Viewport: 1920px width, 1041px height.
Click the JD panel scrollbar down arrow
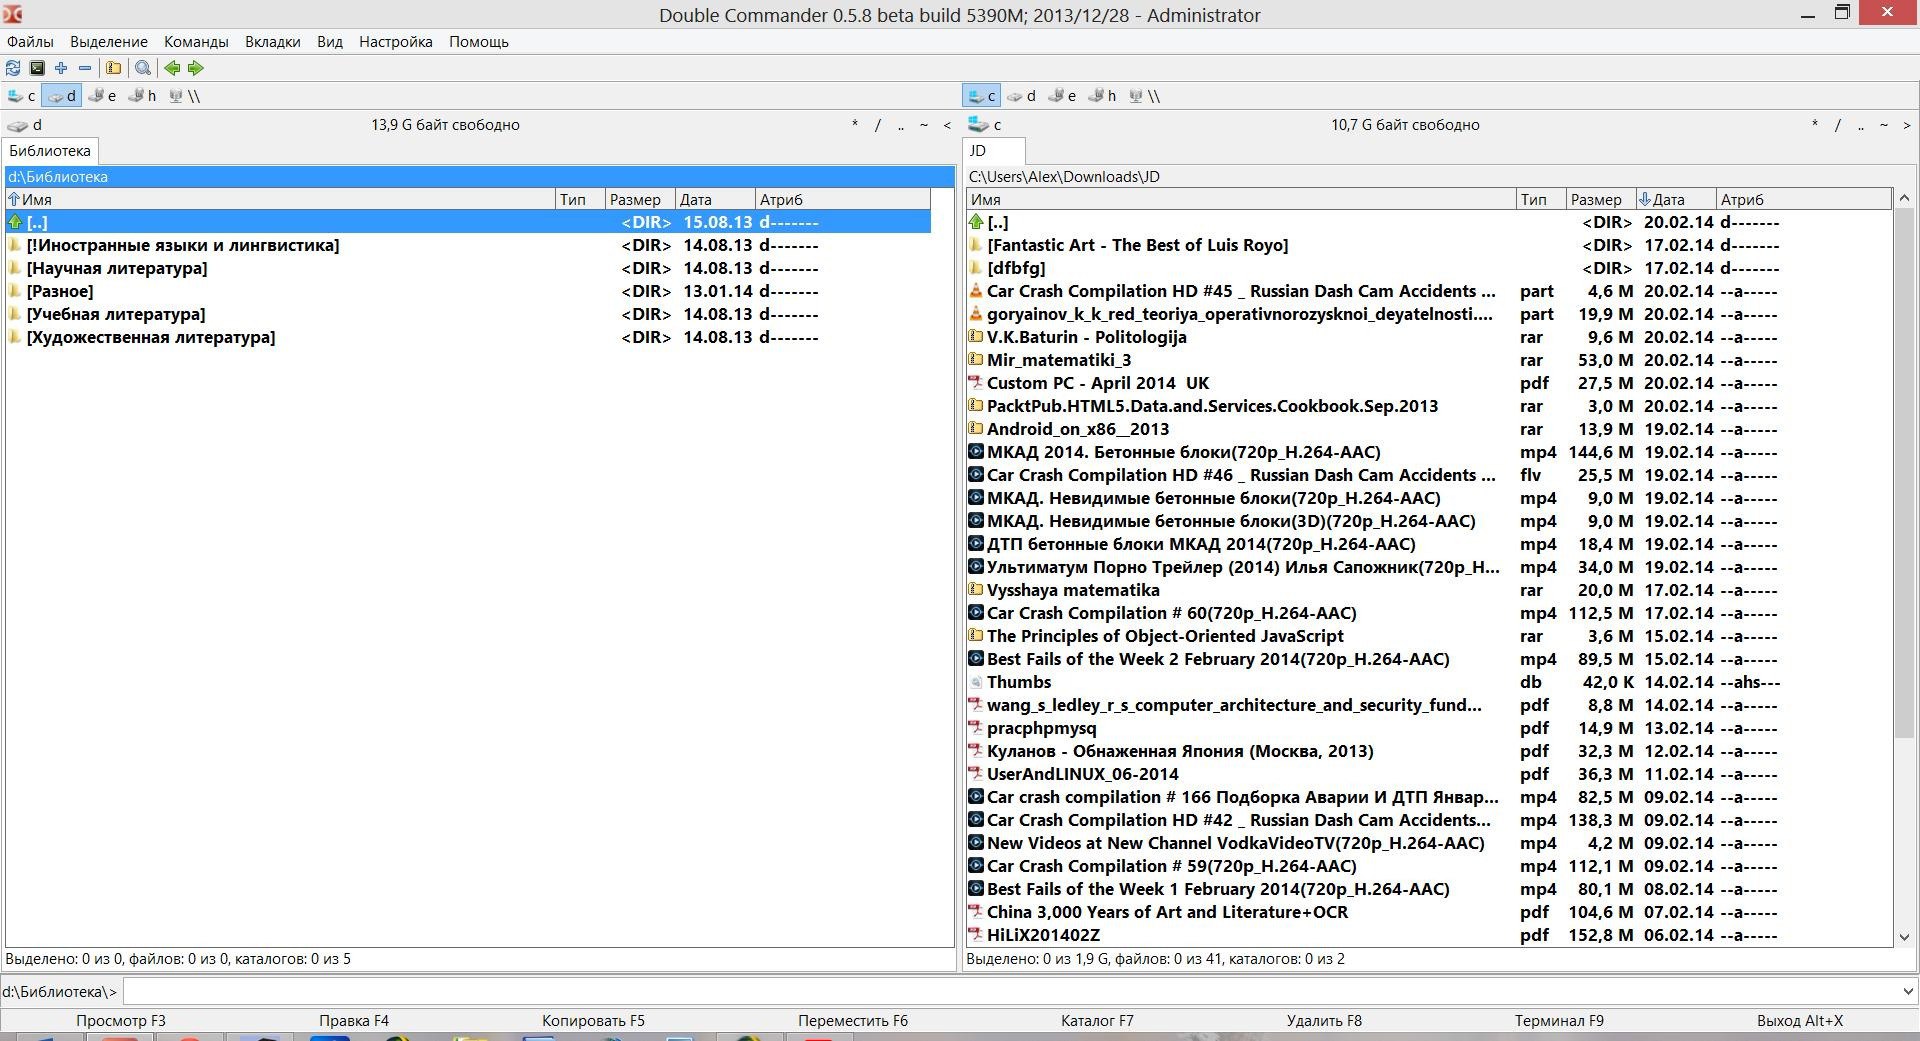[x=1904, y=937]
